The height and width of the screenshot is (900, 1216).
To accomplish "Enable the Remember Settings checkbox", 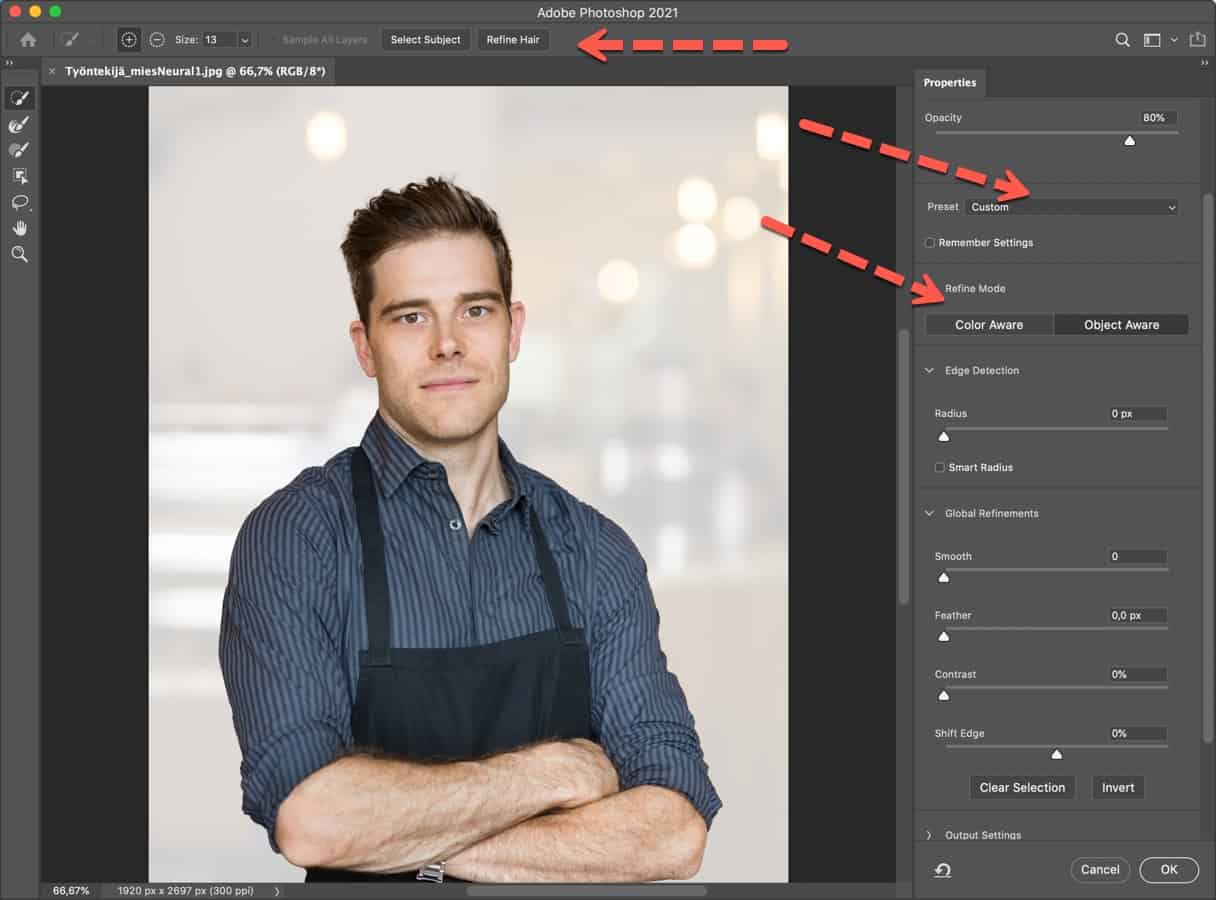I will click(x=930, y=243).
